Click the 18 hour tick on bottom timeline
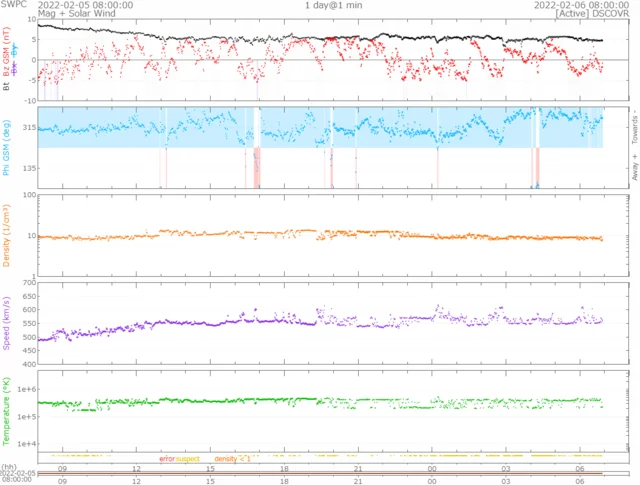 285,481
